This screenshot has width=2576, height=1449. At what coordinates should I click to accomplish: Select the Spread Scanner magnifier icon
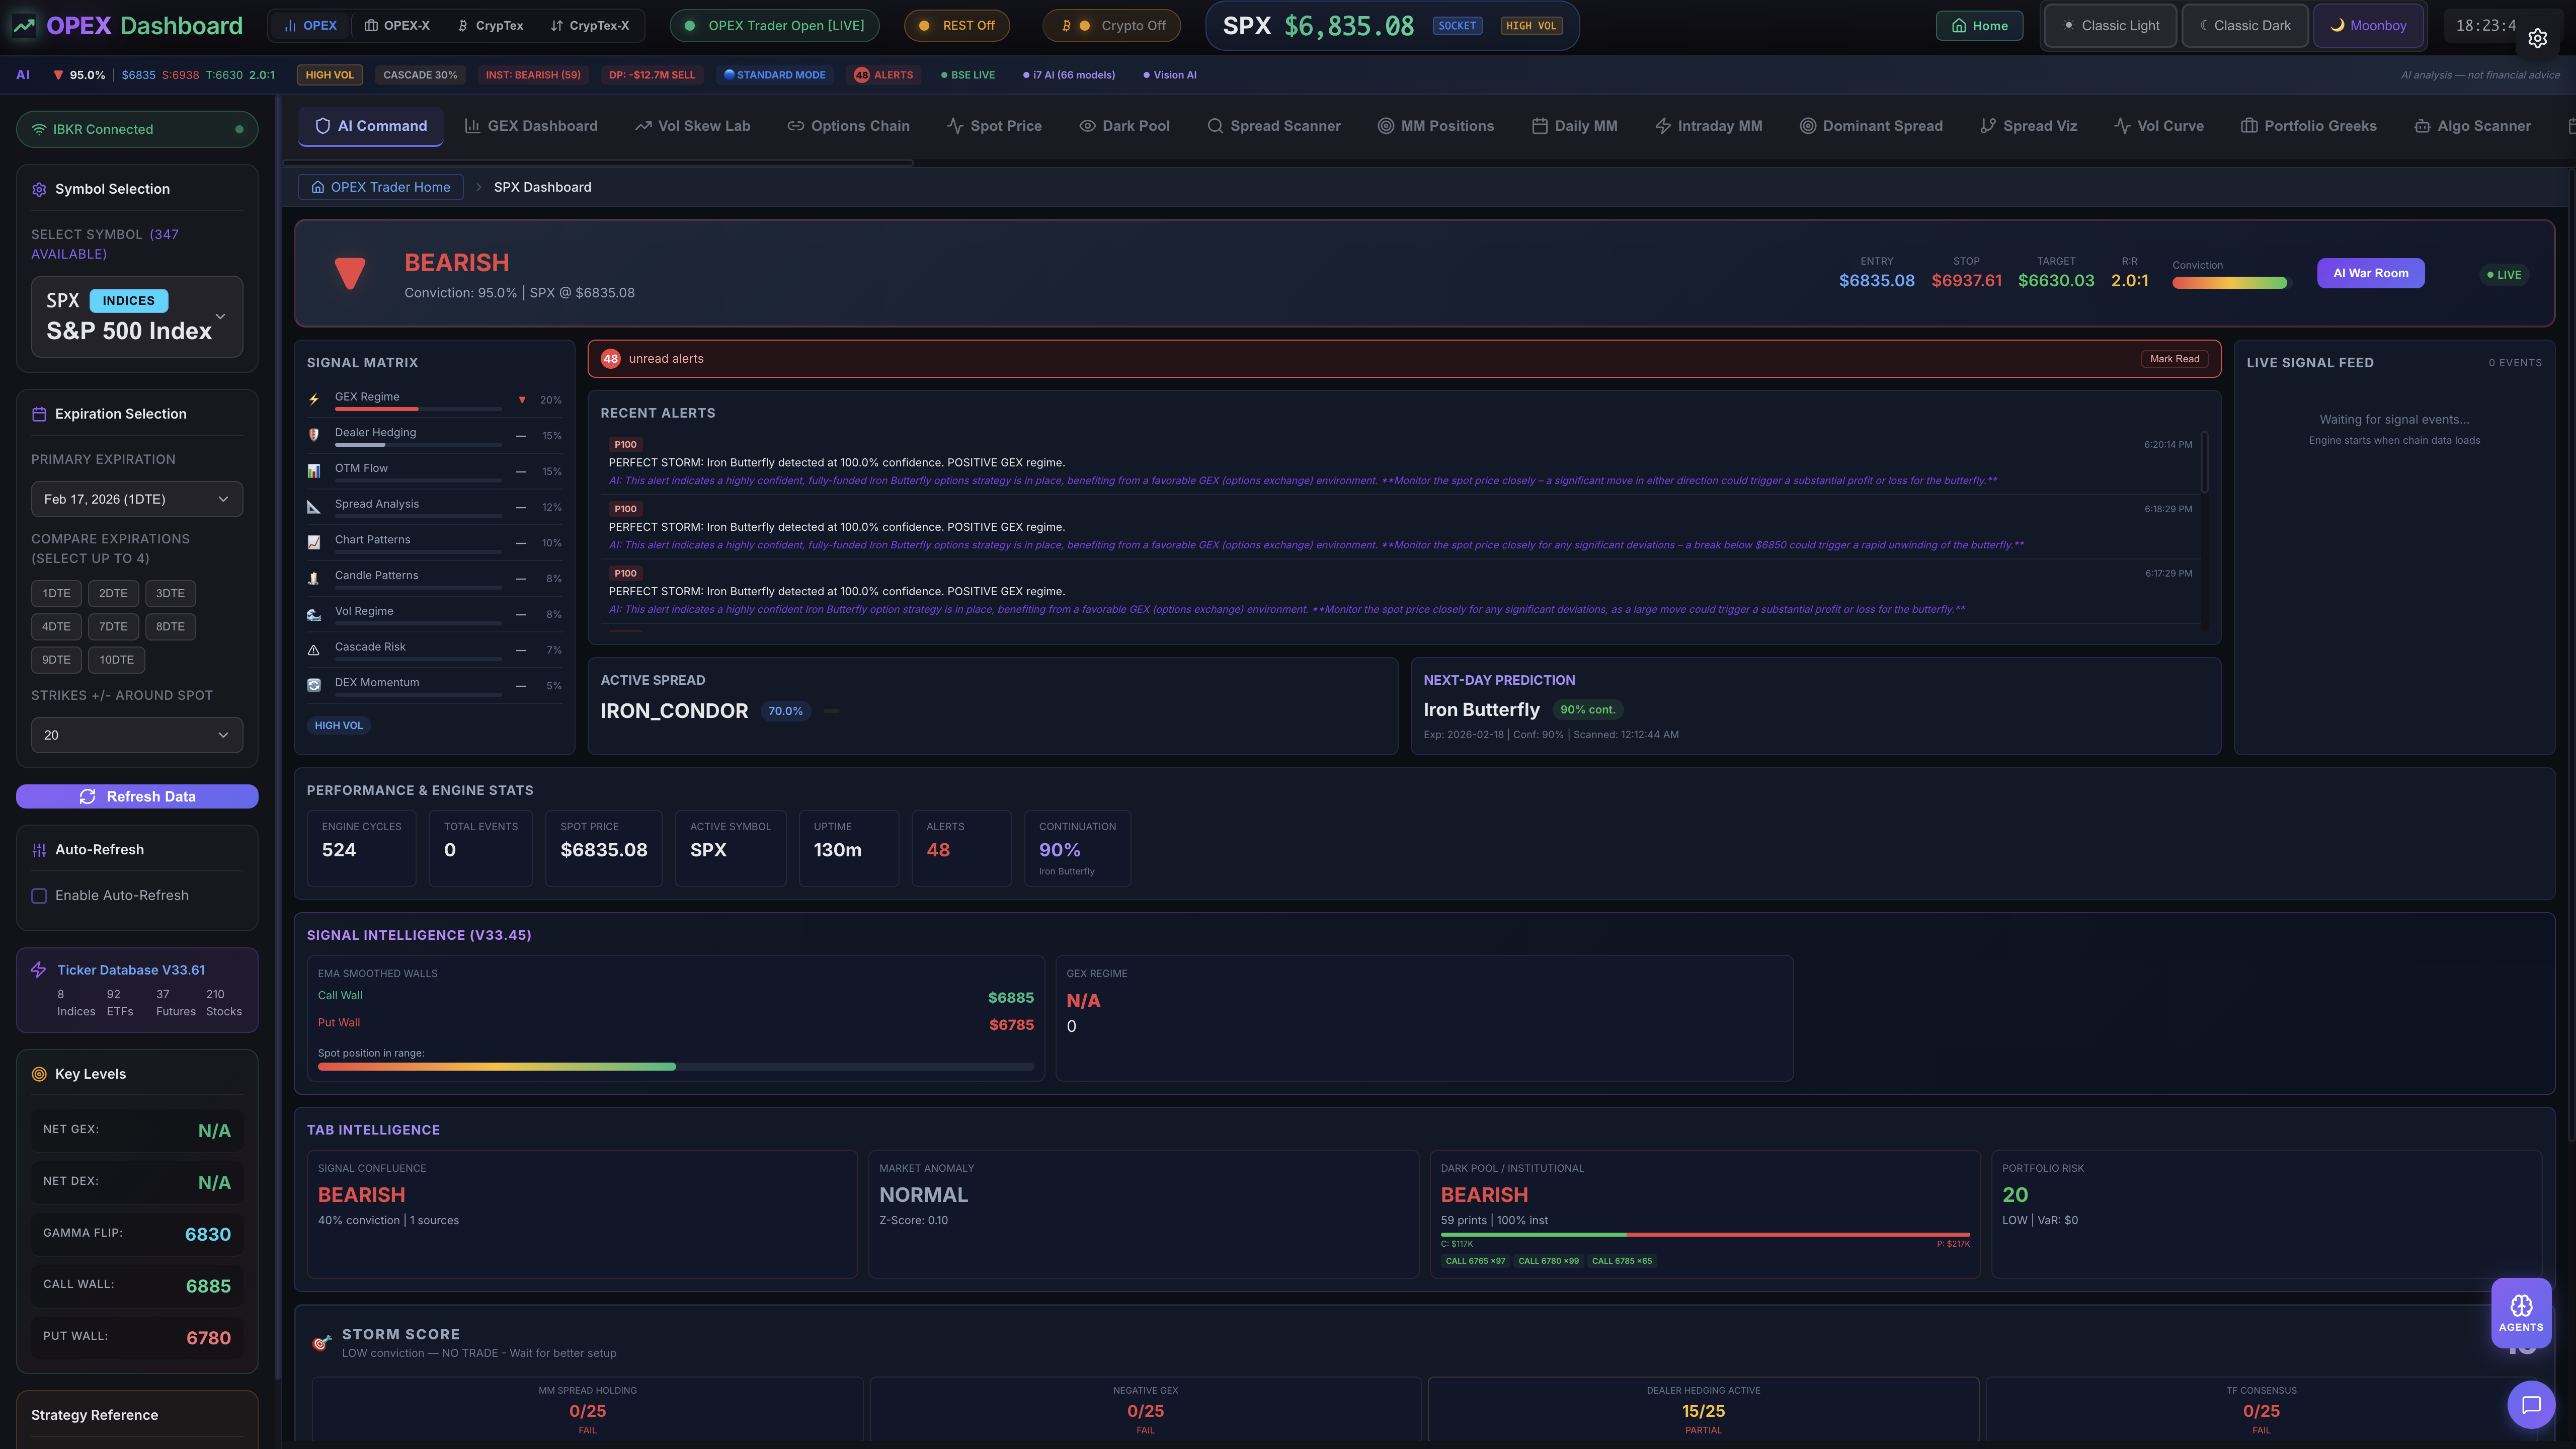point(1216,126)
